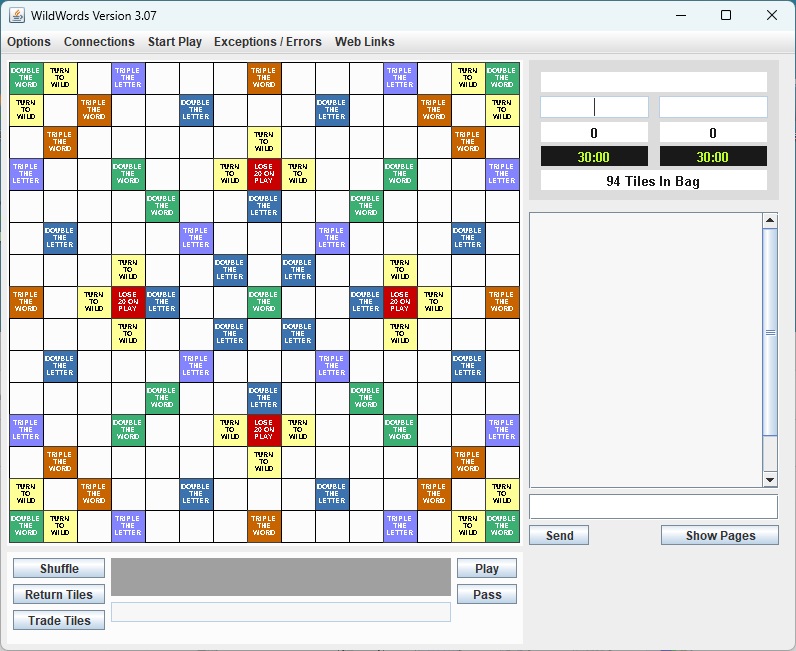Click the right player name field
Screen dimensions: 796x651
tap(713, 107)
